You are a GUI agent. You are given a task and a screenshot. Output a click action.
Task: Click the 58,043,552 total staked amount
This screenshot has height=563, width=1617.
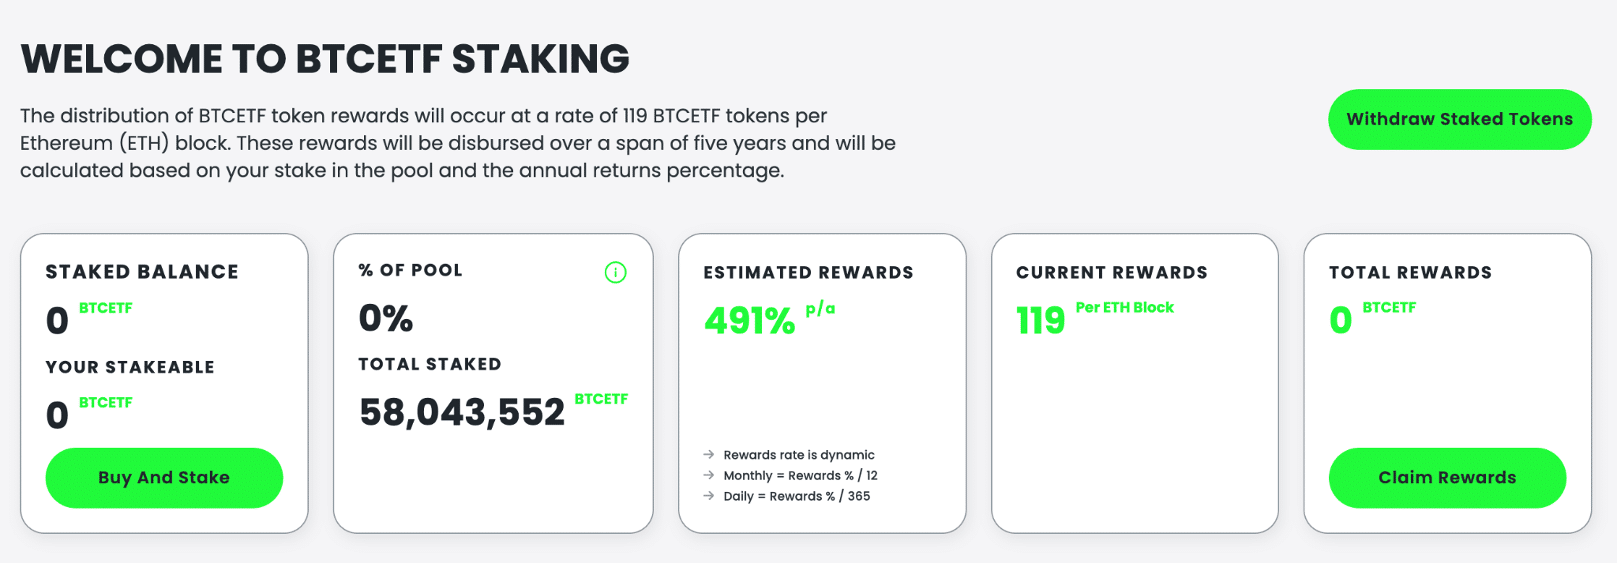click(462, 412)
